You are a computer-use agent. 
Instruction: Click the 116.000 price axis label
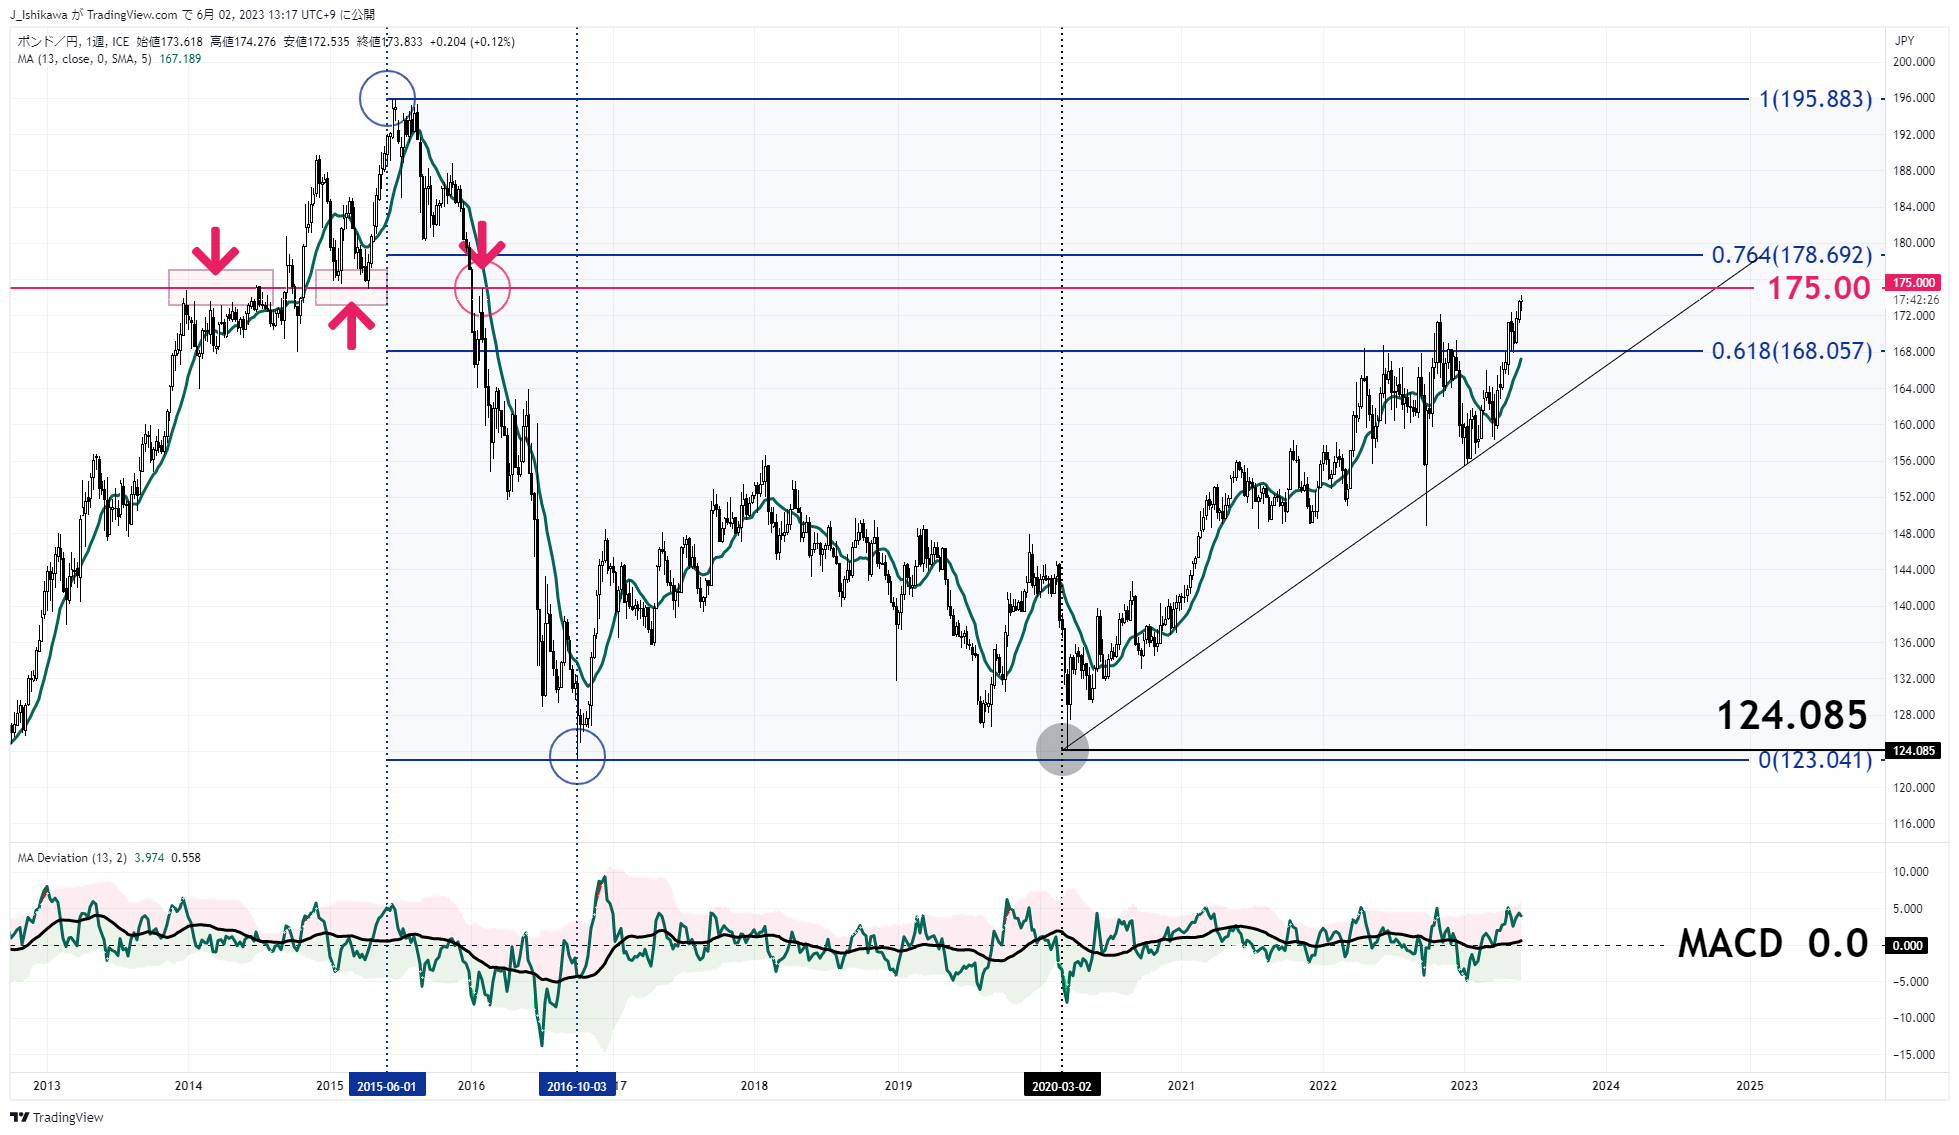[x=1914, y=824]
